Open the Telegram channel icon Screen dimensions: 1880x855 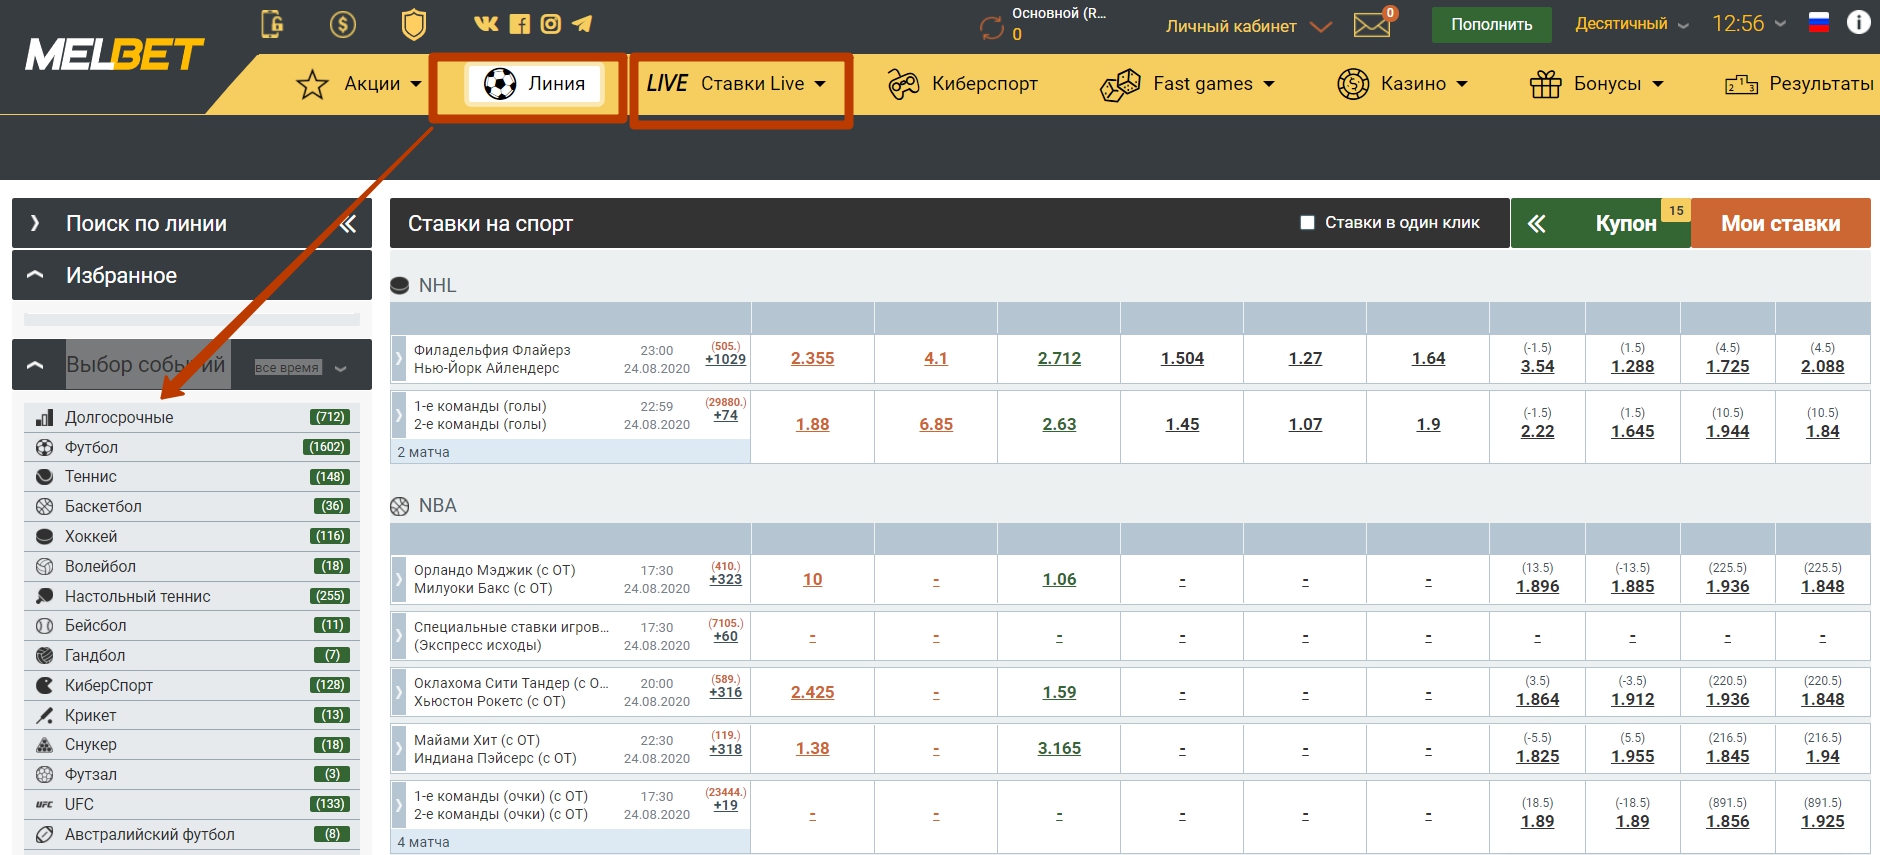[582, 24]
